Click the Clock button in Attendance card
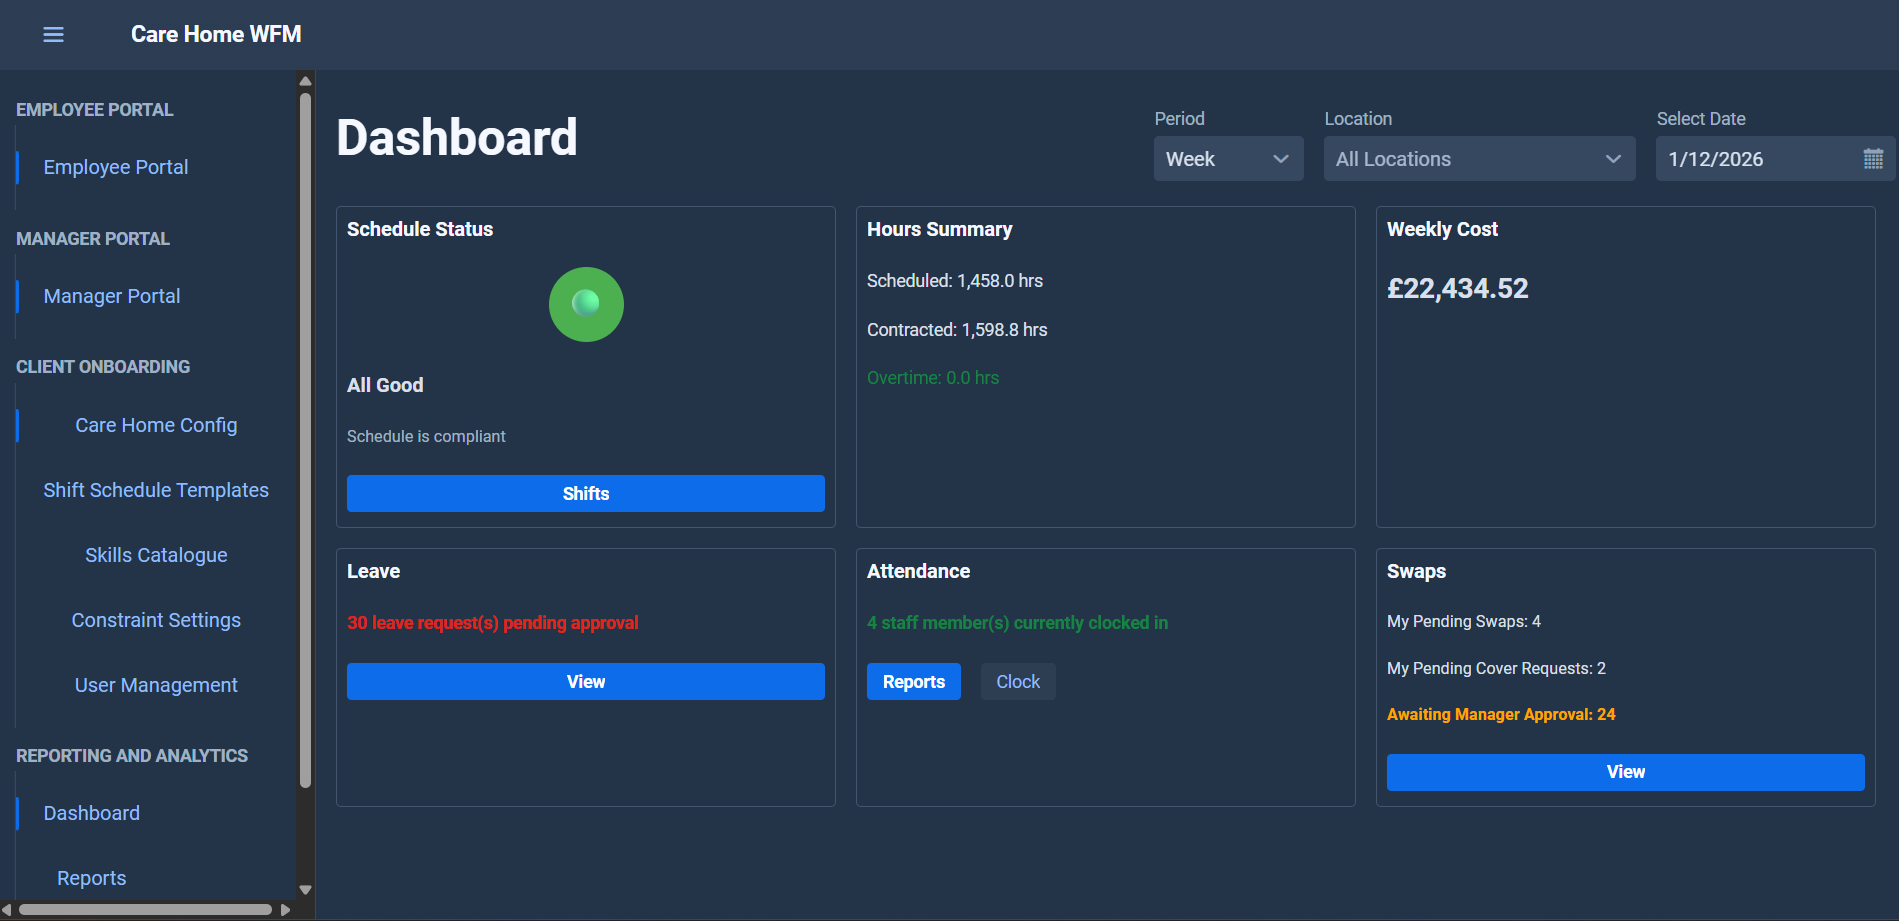The width and height of the screenshot is (1899, 921). coord(1017,681)
